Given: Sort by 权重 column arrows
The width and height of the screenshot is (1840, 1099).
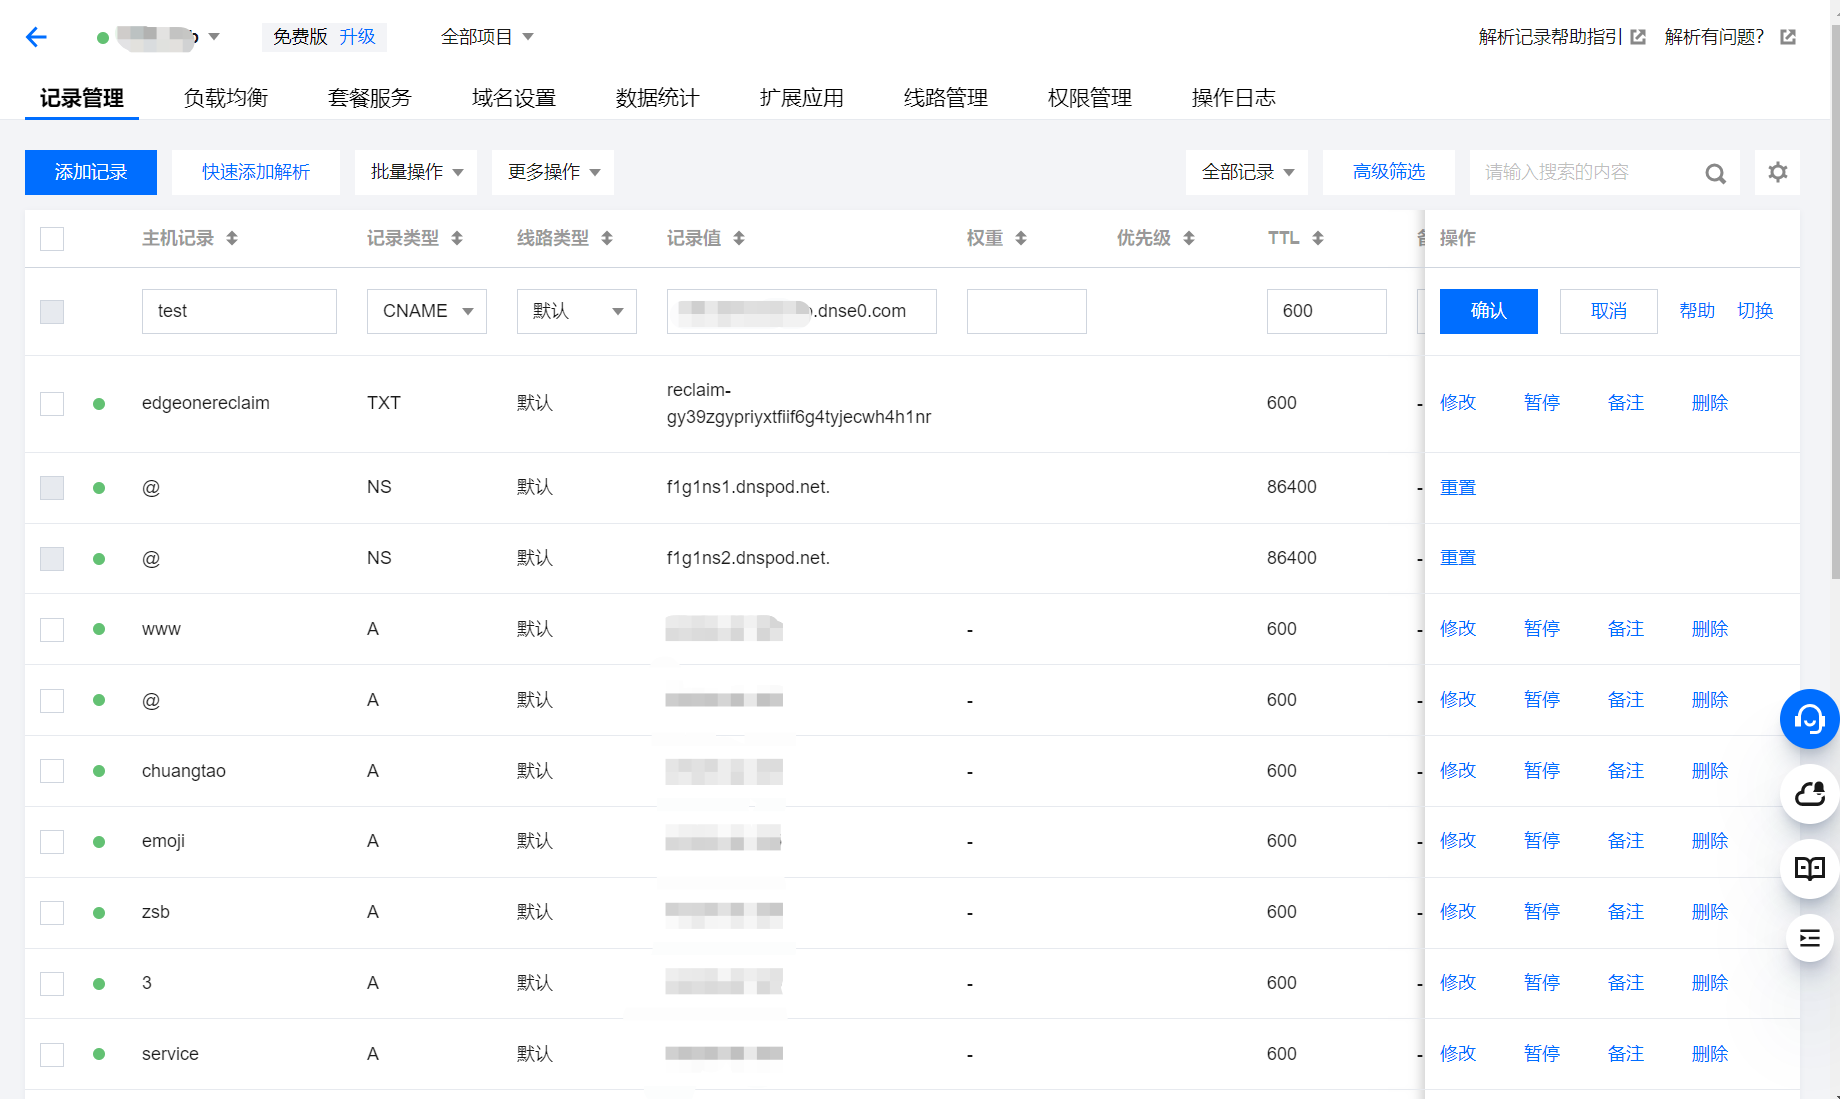Looking at the screenshot, I should [x=1021, y=238].
